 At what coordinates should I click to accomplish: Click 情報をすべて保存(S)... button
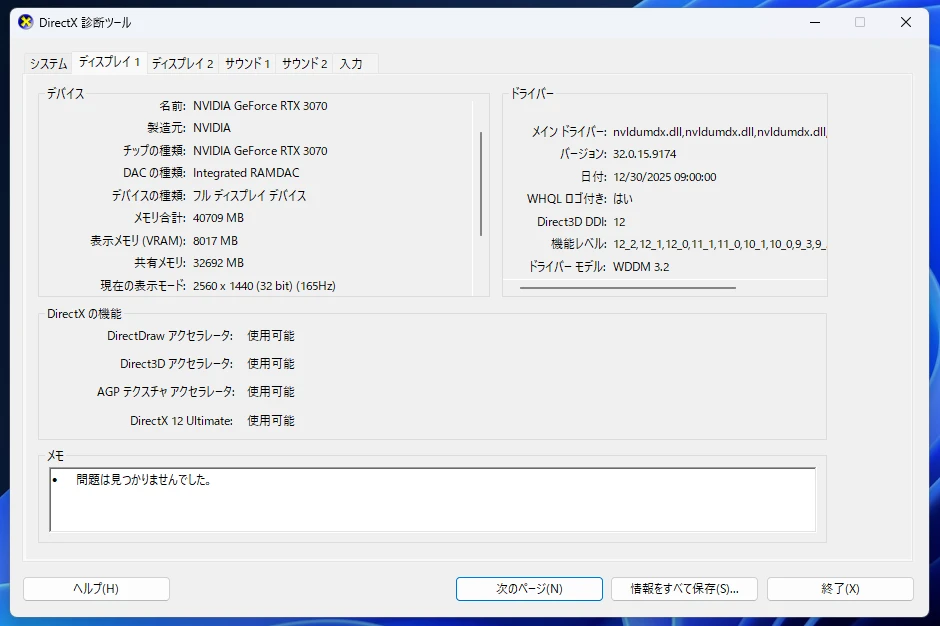click(x=684, y=589)
